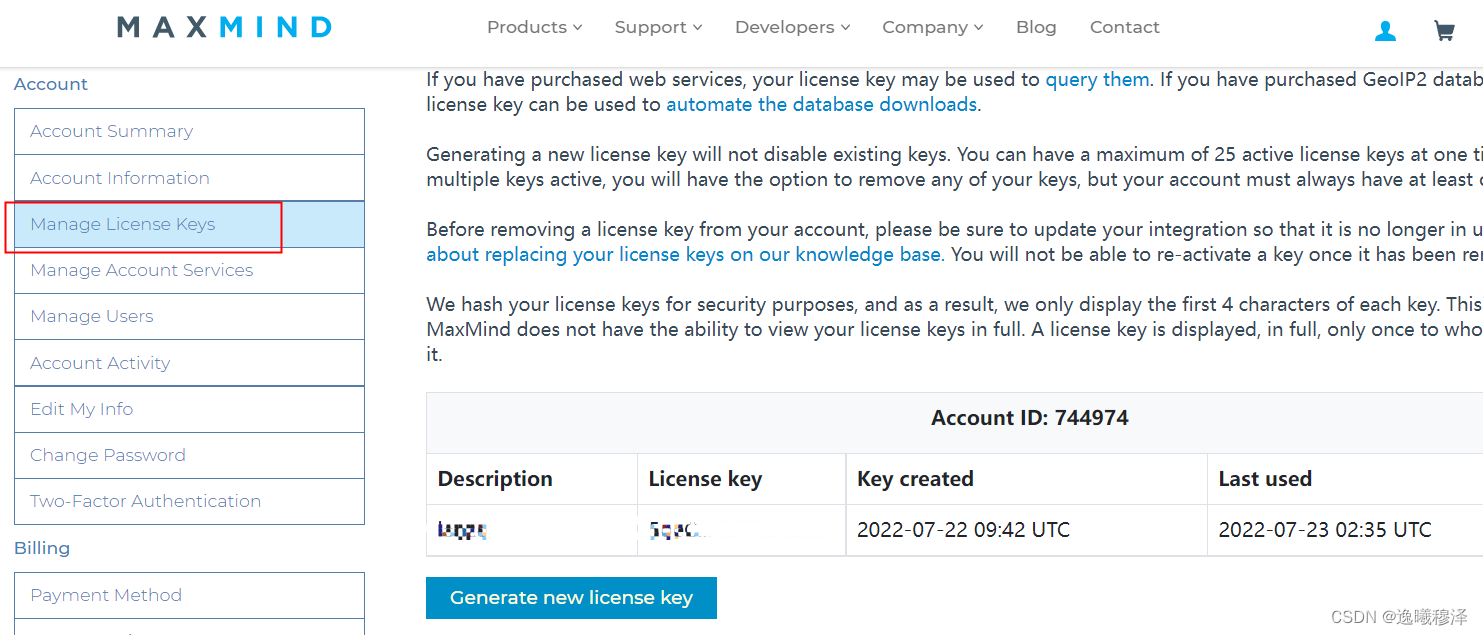The width and height of the screenshot is (1483, 635).
Task: Open the Blog menu item
Action: [x=1036, y=27]
